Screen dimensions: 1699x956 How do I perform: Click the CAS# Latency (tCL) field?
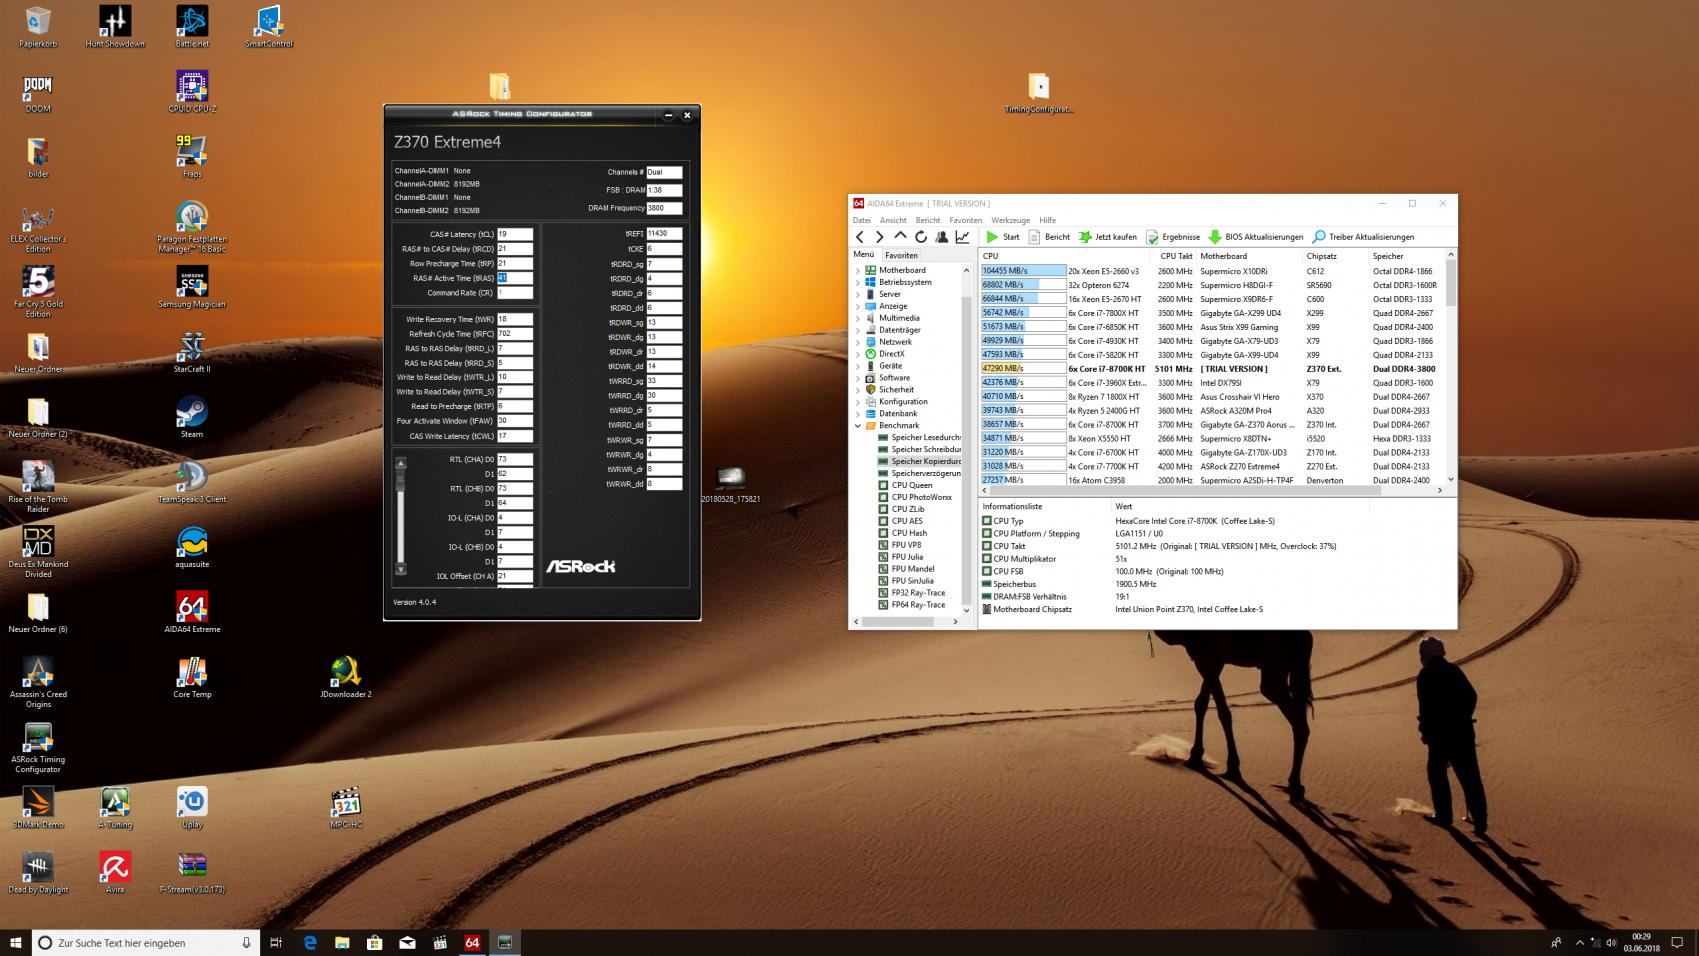pos(515,235)
